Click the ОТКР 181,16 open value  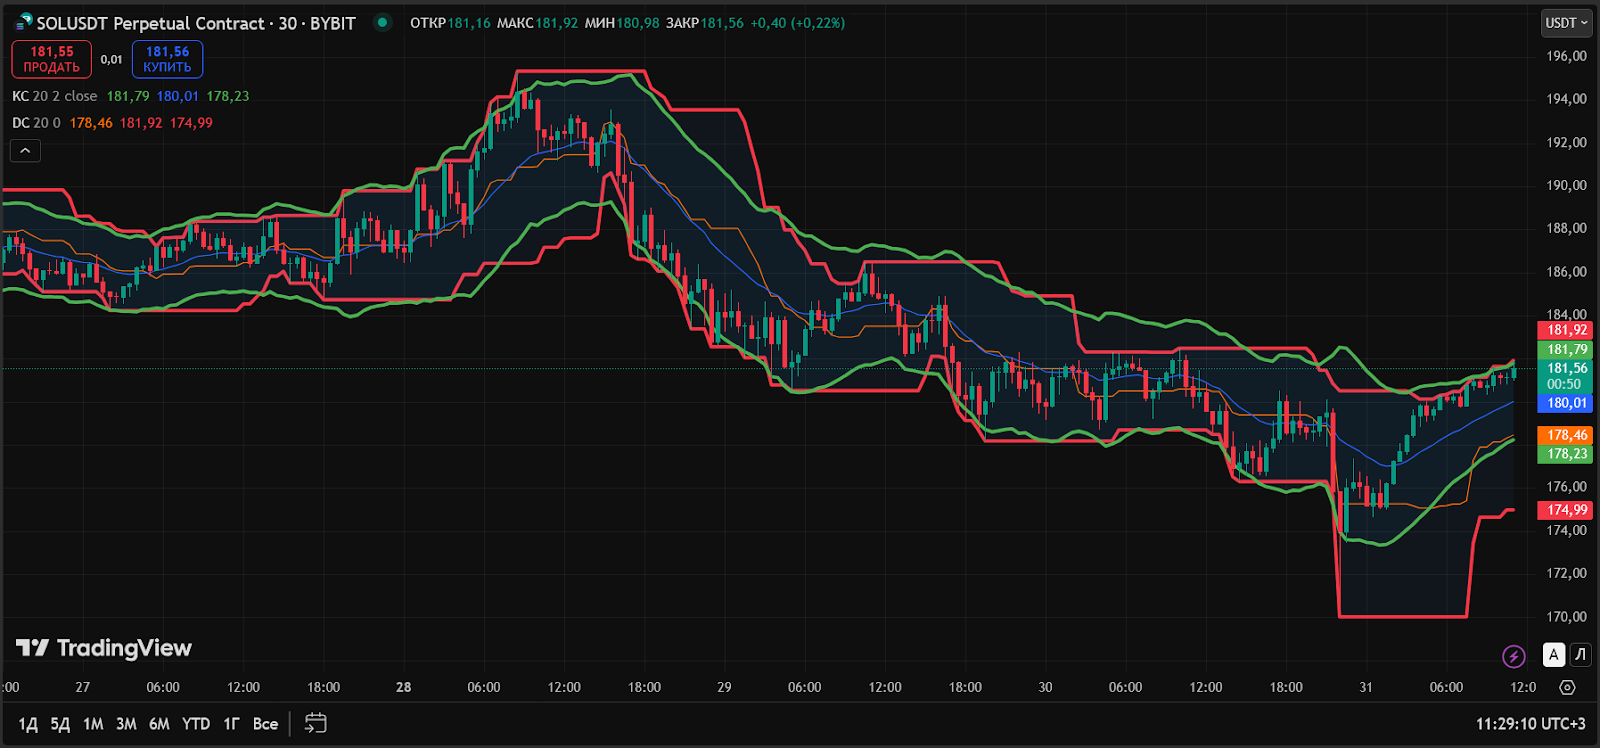(450, 23)
